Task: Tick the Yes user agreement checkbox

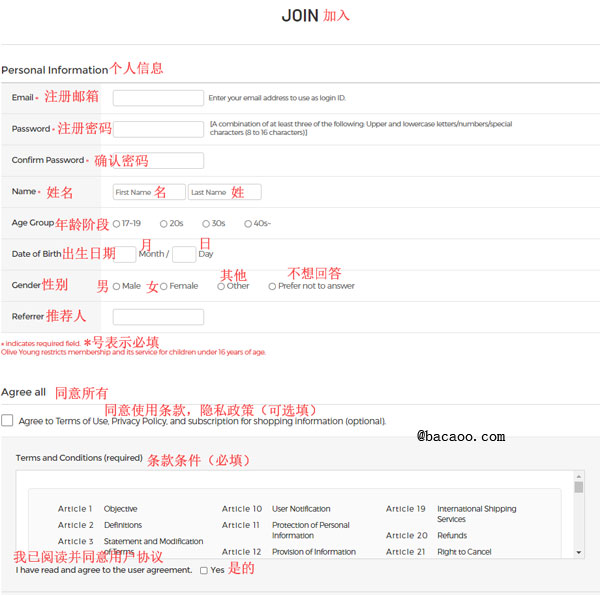Action: point(204,570)
